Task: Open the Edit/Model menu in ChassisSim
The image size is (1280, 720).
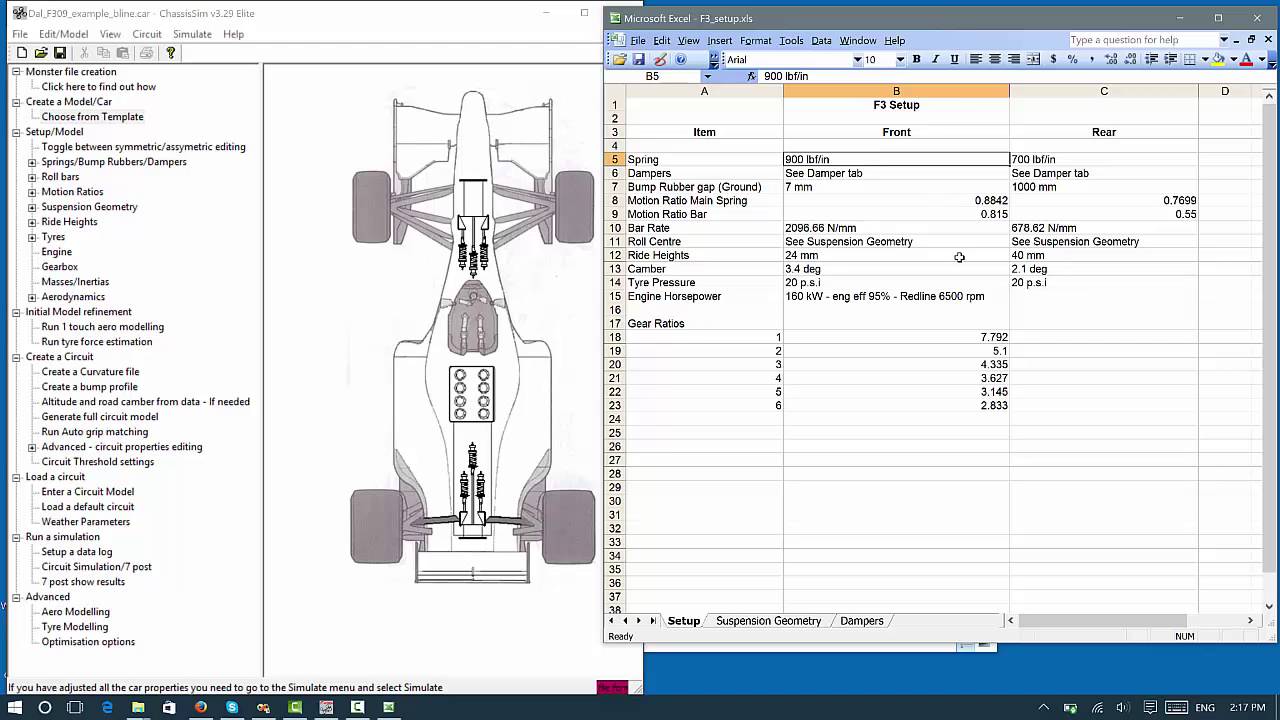Action: (x=64, y=34)
